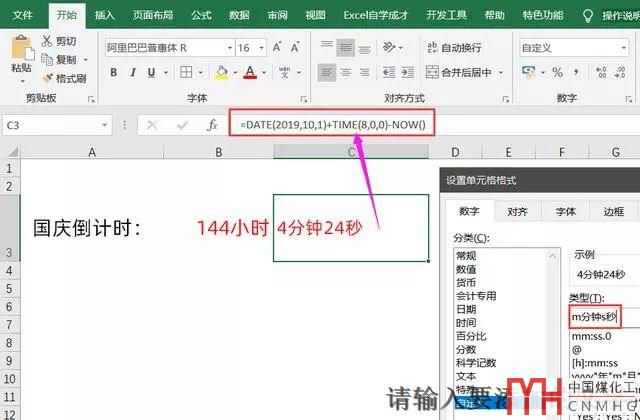Increase font size with larger A
Image resolution: width=640 pixels, height=420 pixels.
pyautogui.click(x=277, y=47)
